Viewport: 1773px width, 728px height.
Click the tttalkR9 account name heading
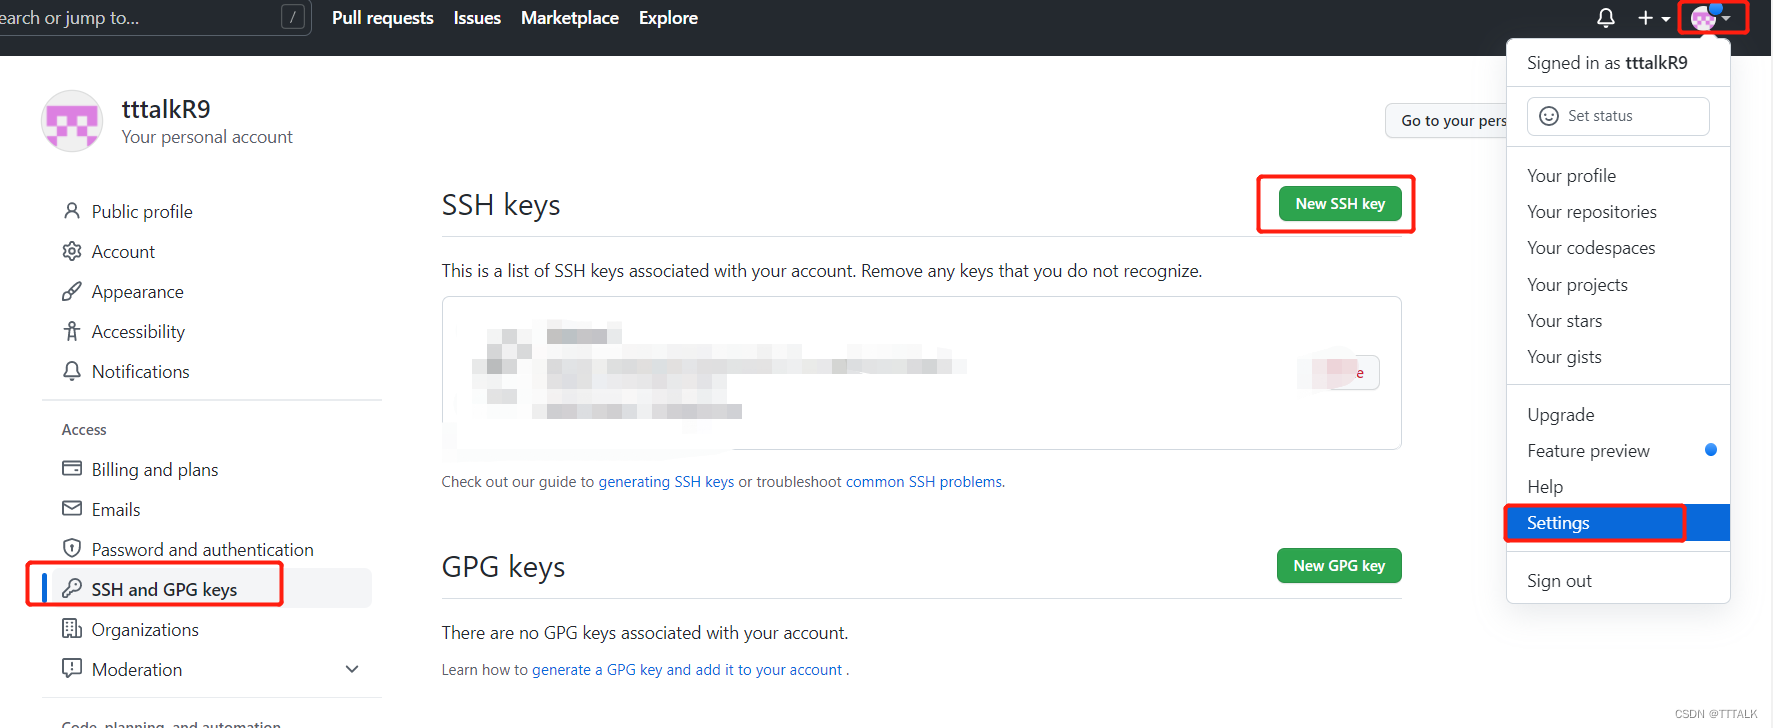tap(166, 109)
